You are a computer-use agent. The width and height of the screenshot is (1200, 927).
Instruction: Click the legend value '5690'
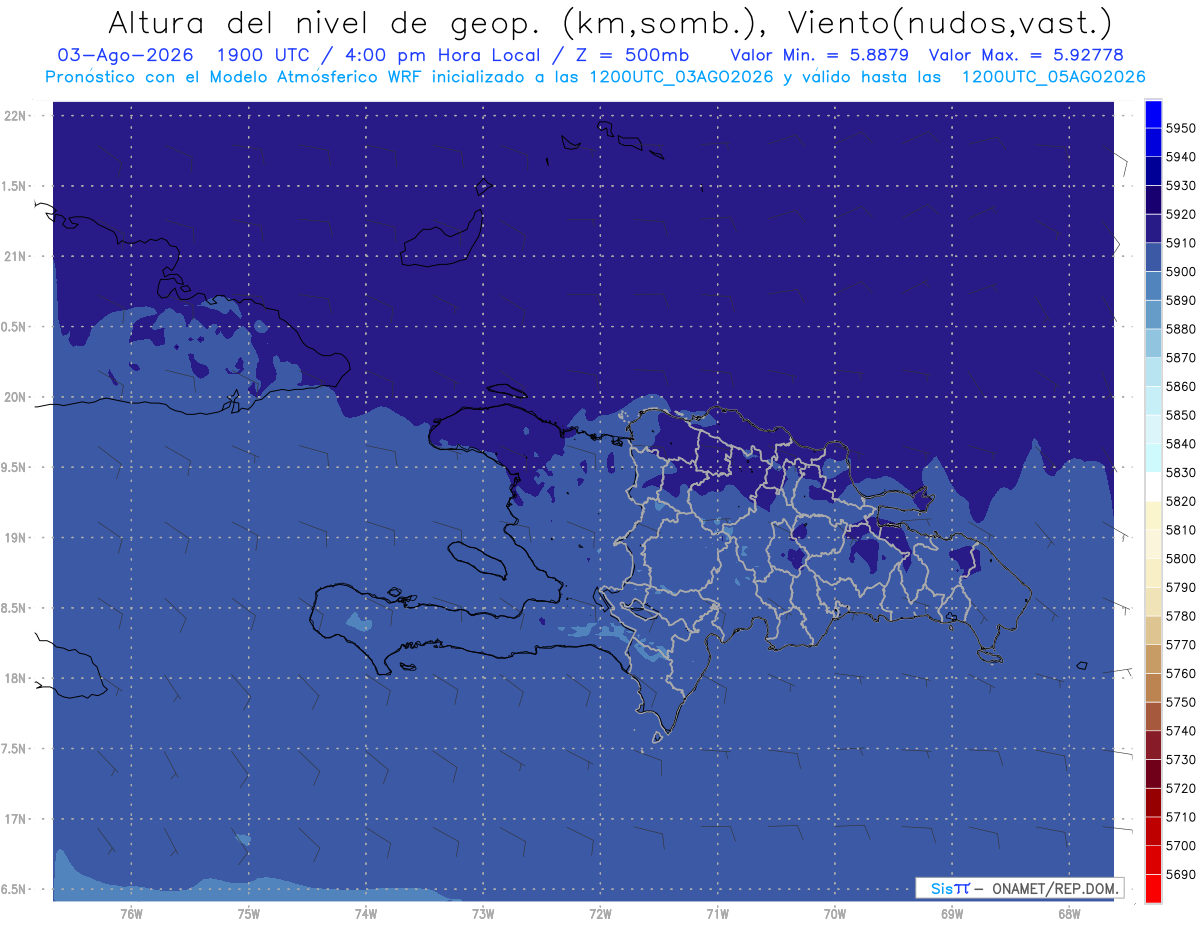point(1180,874)
